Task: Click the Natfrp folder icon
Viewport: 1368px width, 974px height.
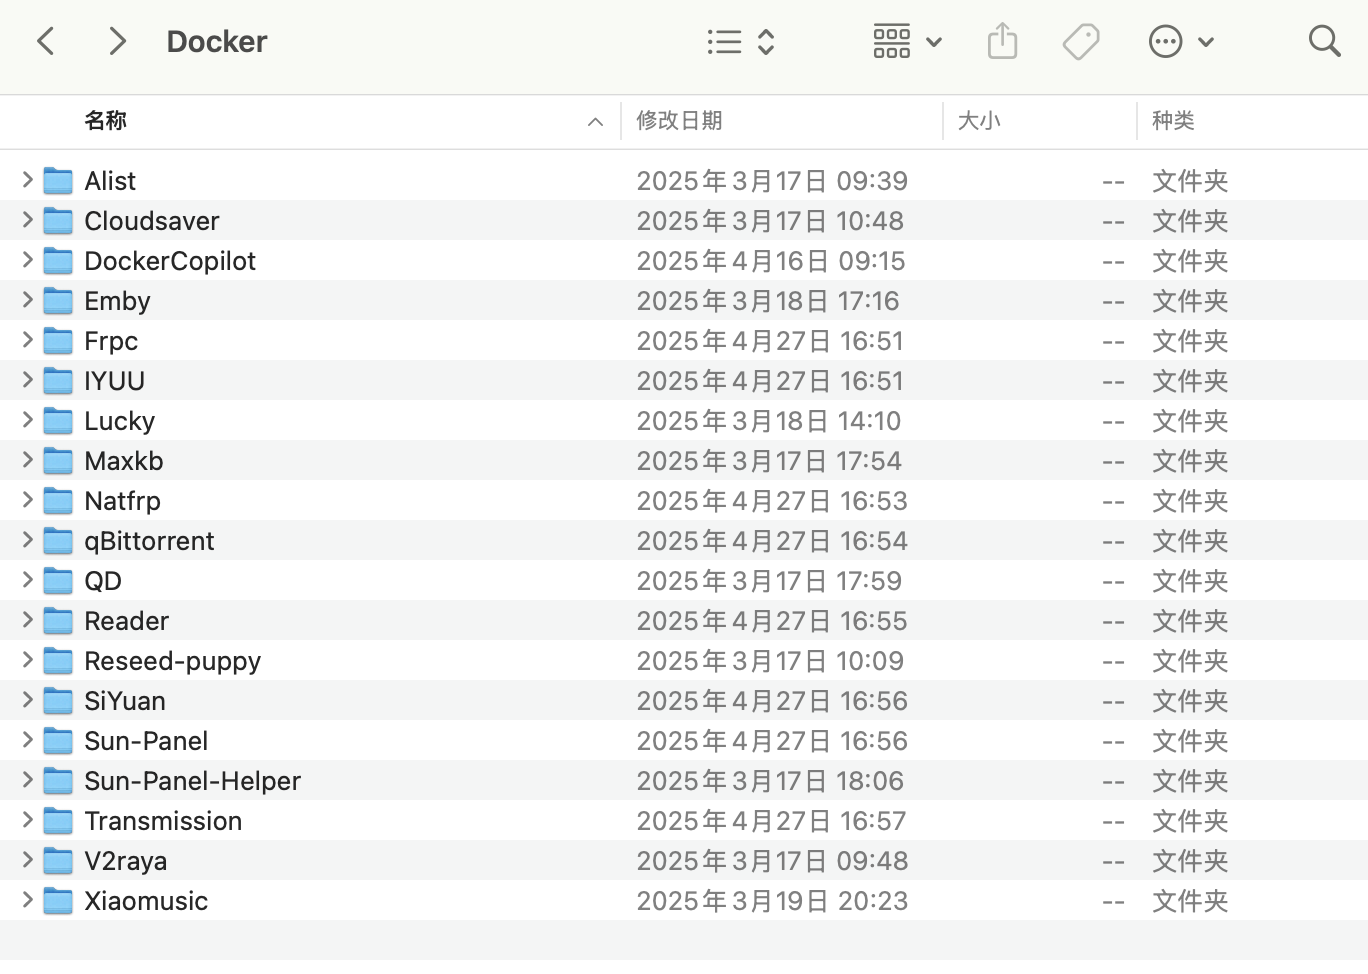Action: pos(59,501)
